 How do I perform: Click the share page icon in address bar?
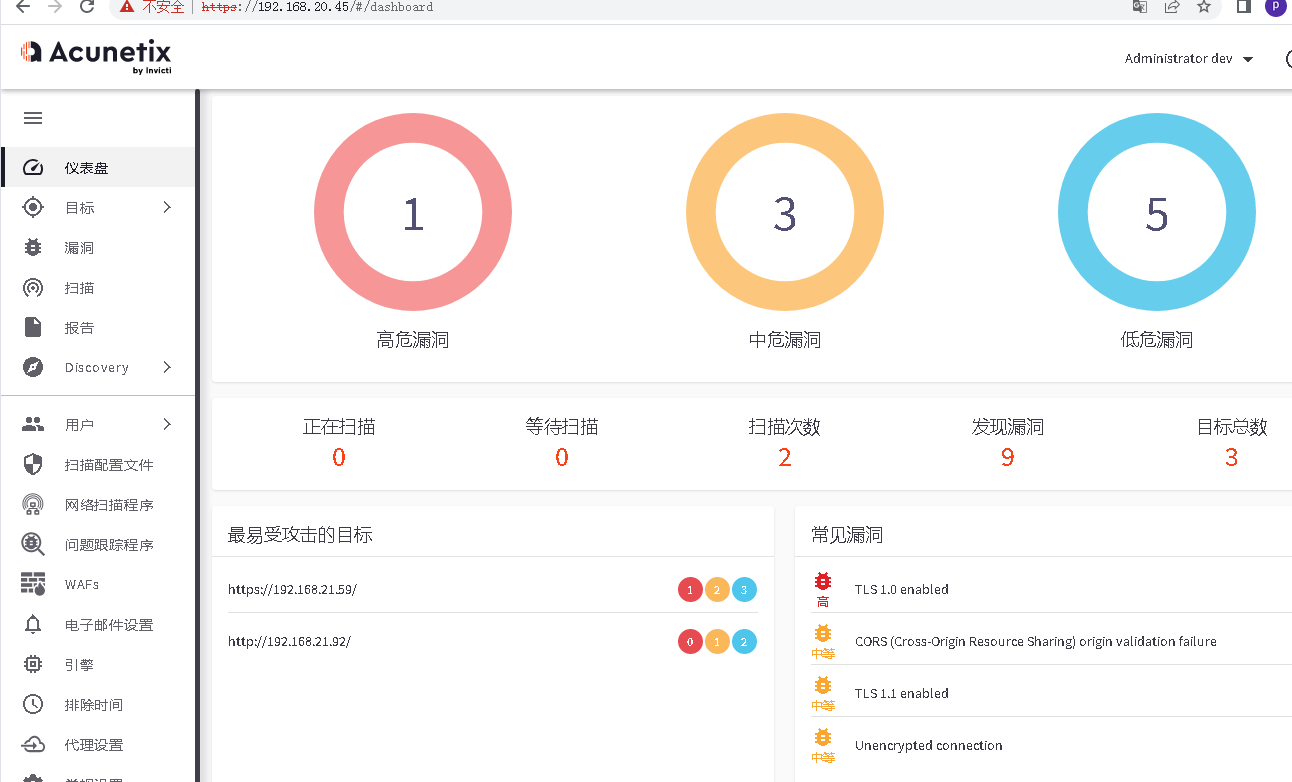(x=1172, y=6)
